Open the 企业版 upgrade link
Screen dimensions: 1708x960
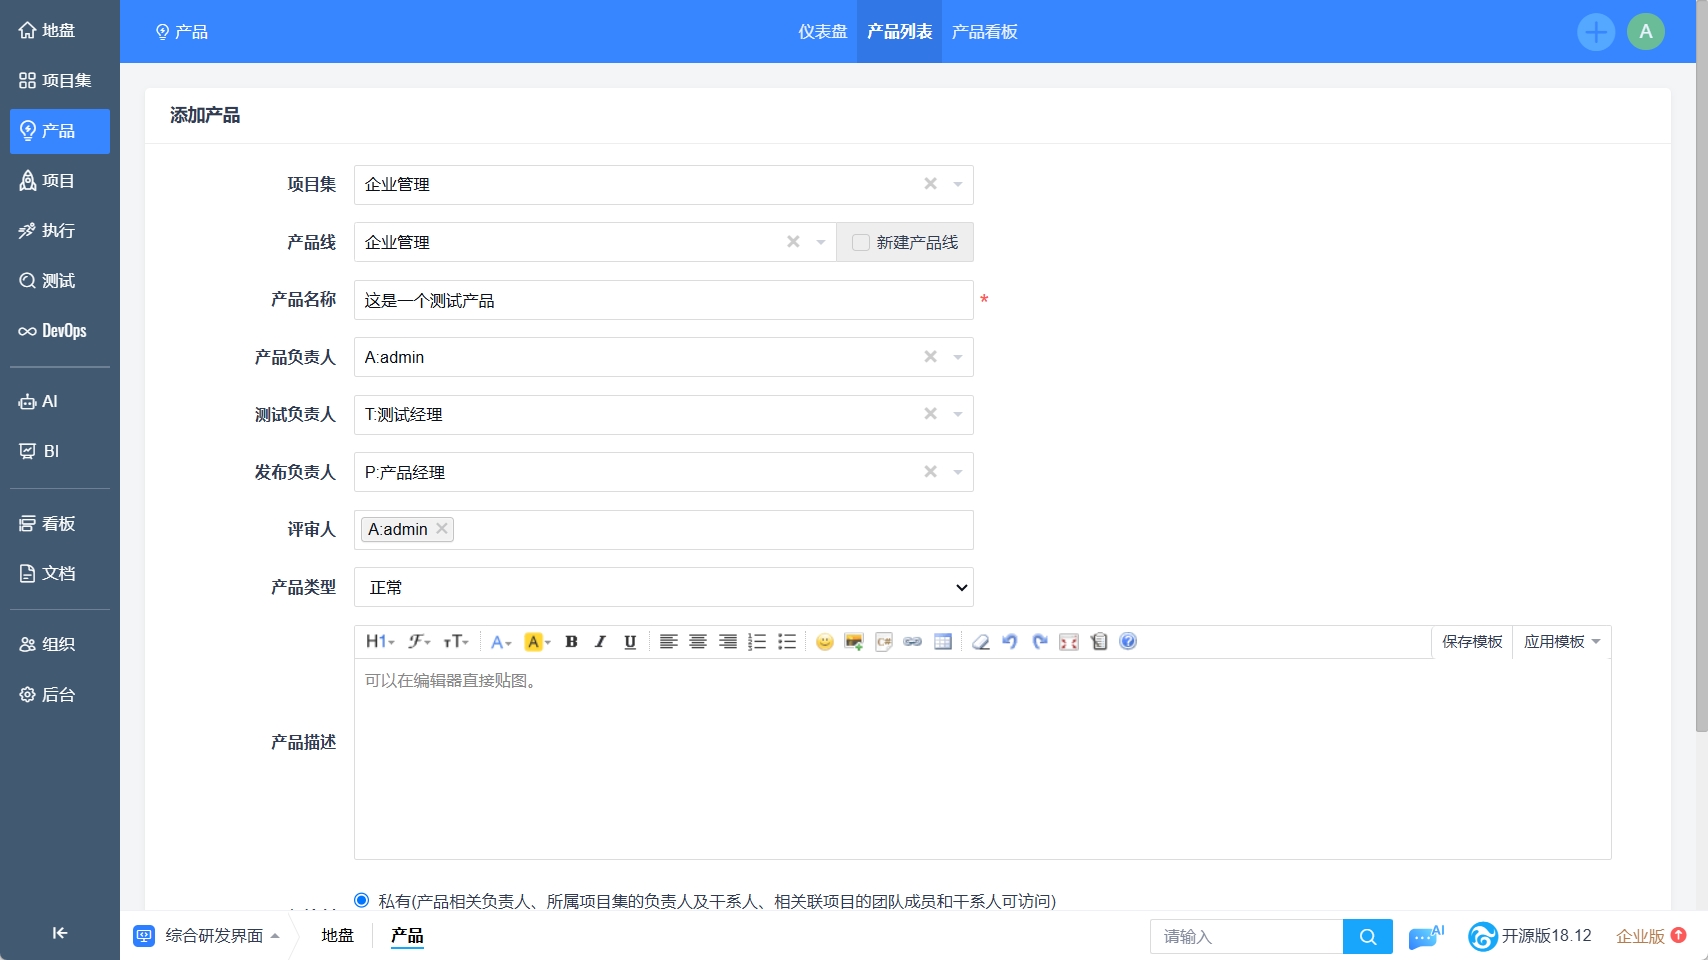pyautogui.click(x=1640, y=936)
